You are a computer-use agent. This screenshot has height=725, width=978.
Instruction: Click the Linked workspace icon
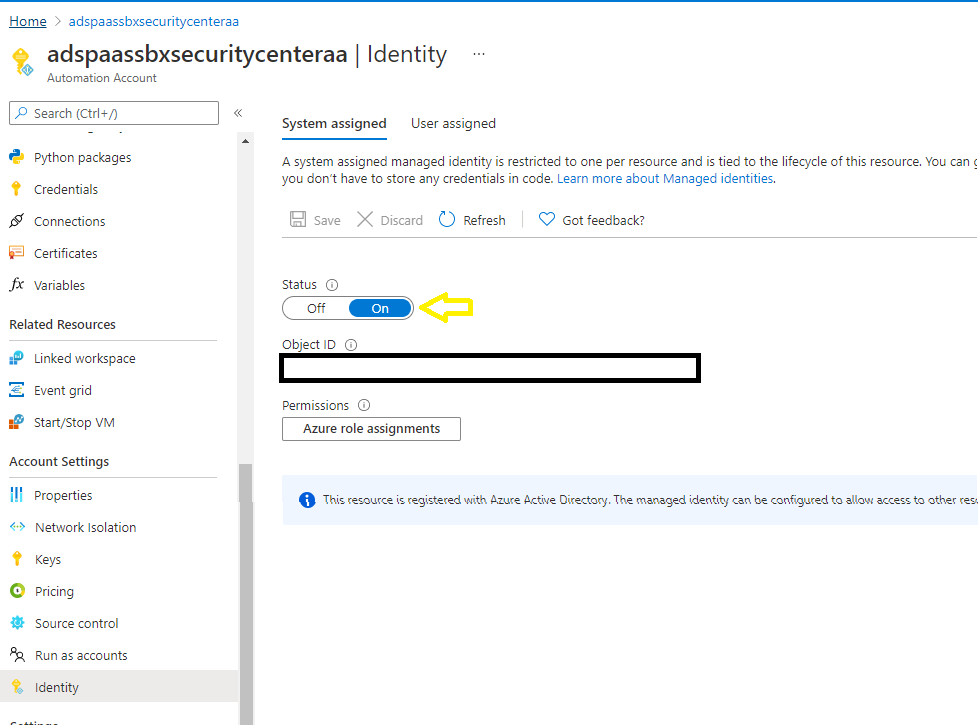click(17, 358)
